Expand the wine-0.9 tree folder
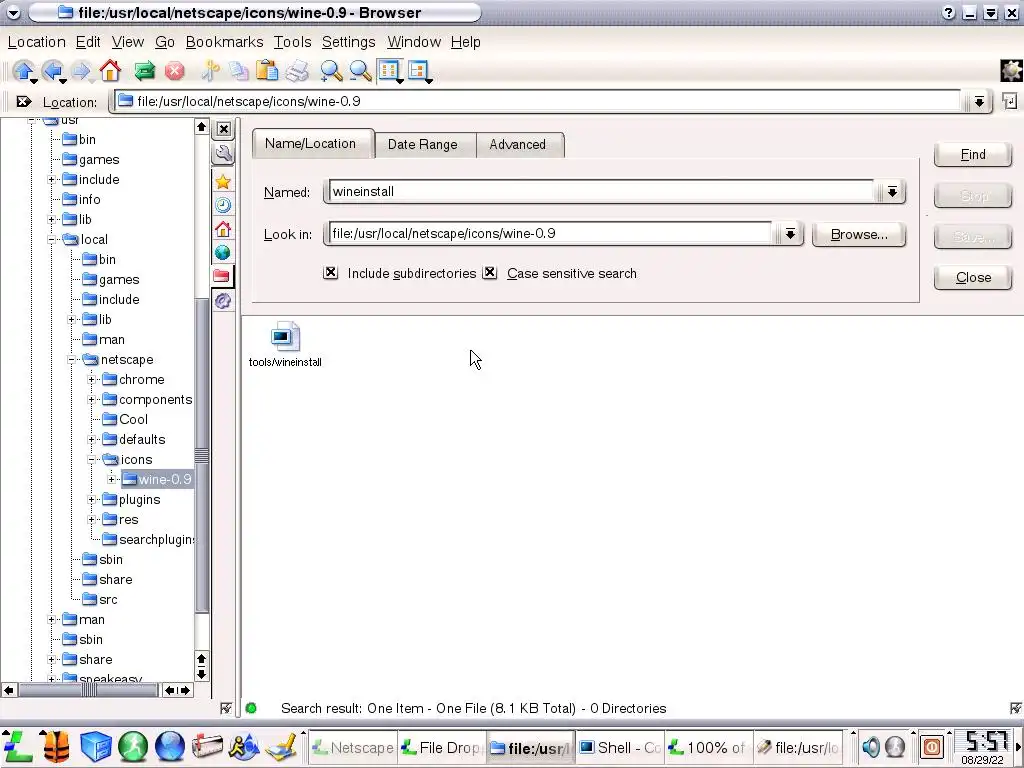1024x768 pixels. (x=112, y=479)
